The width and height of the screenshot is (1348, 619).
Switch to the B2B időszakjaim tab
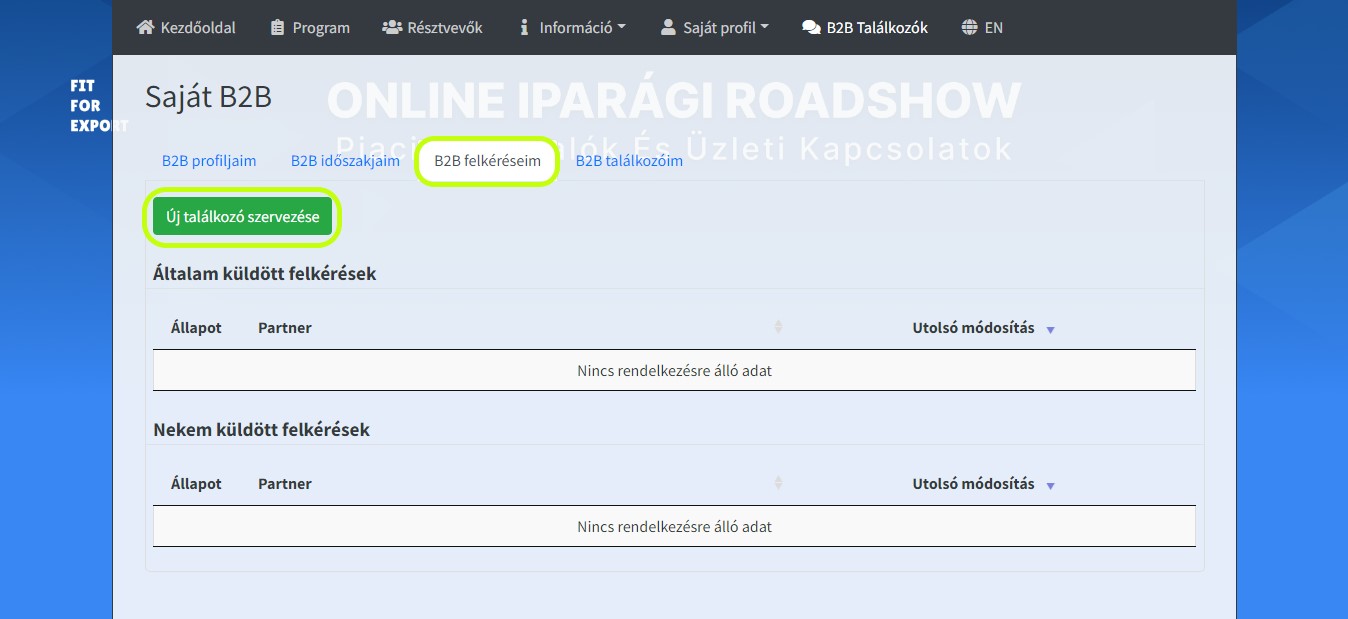coord(345,161)
